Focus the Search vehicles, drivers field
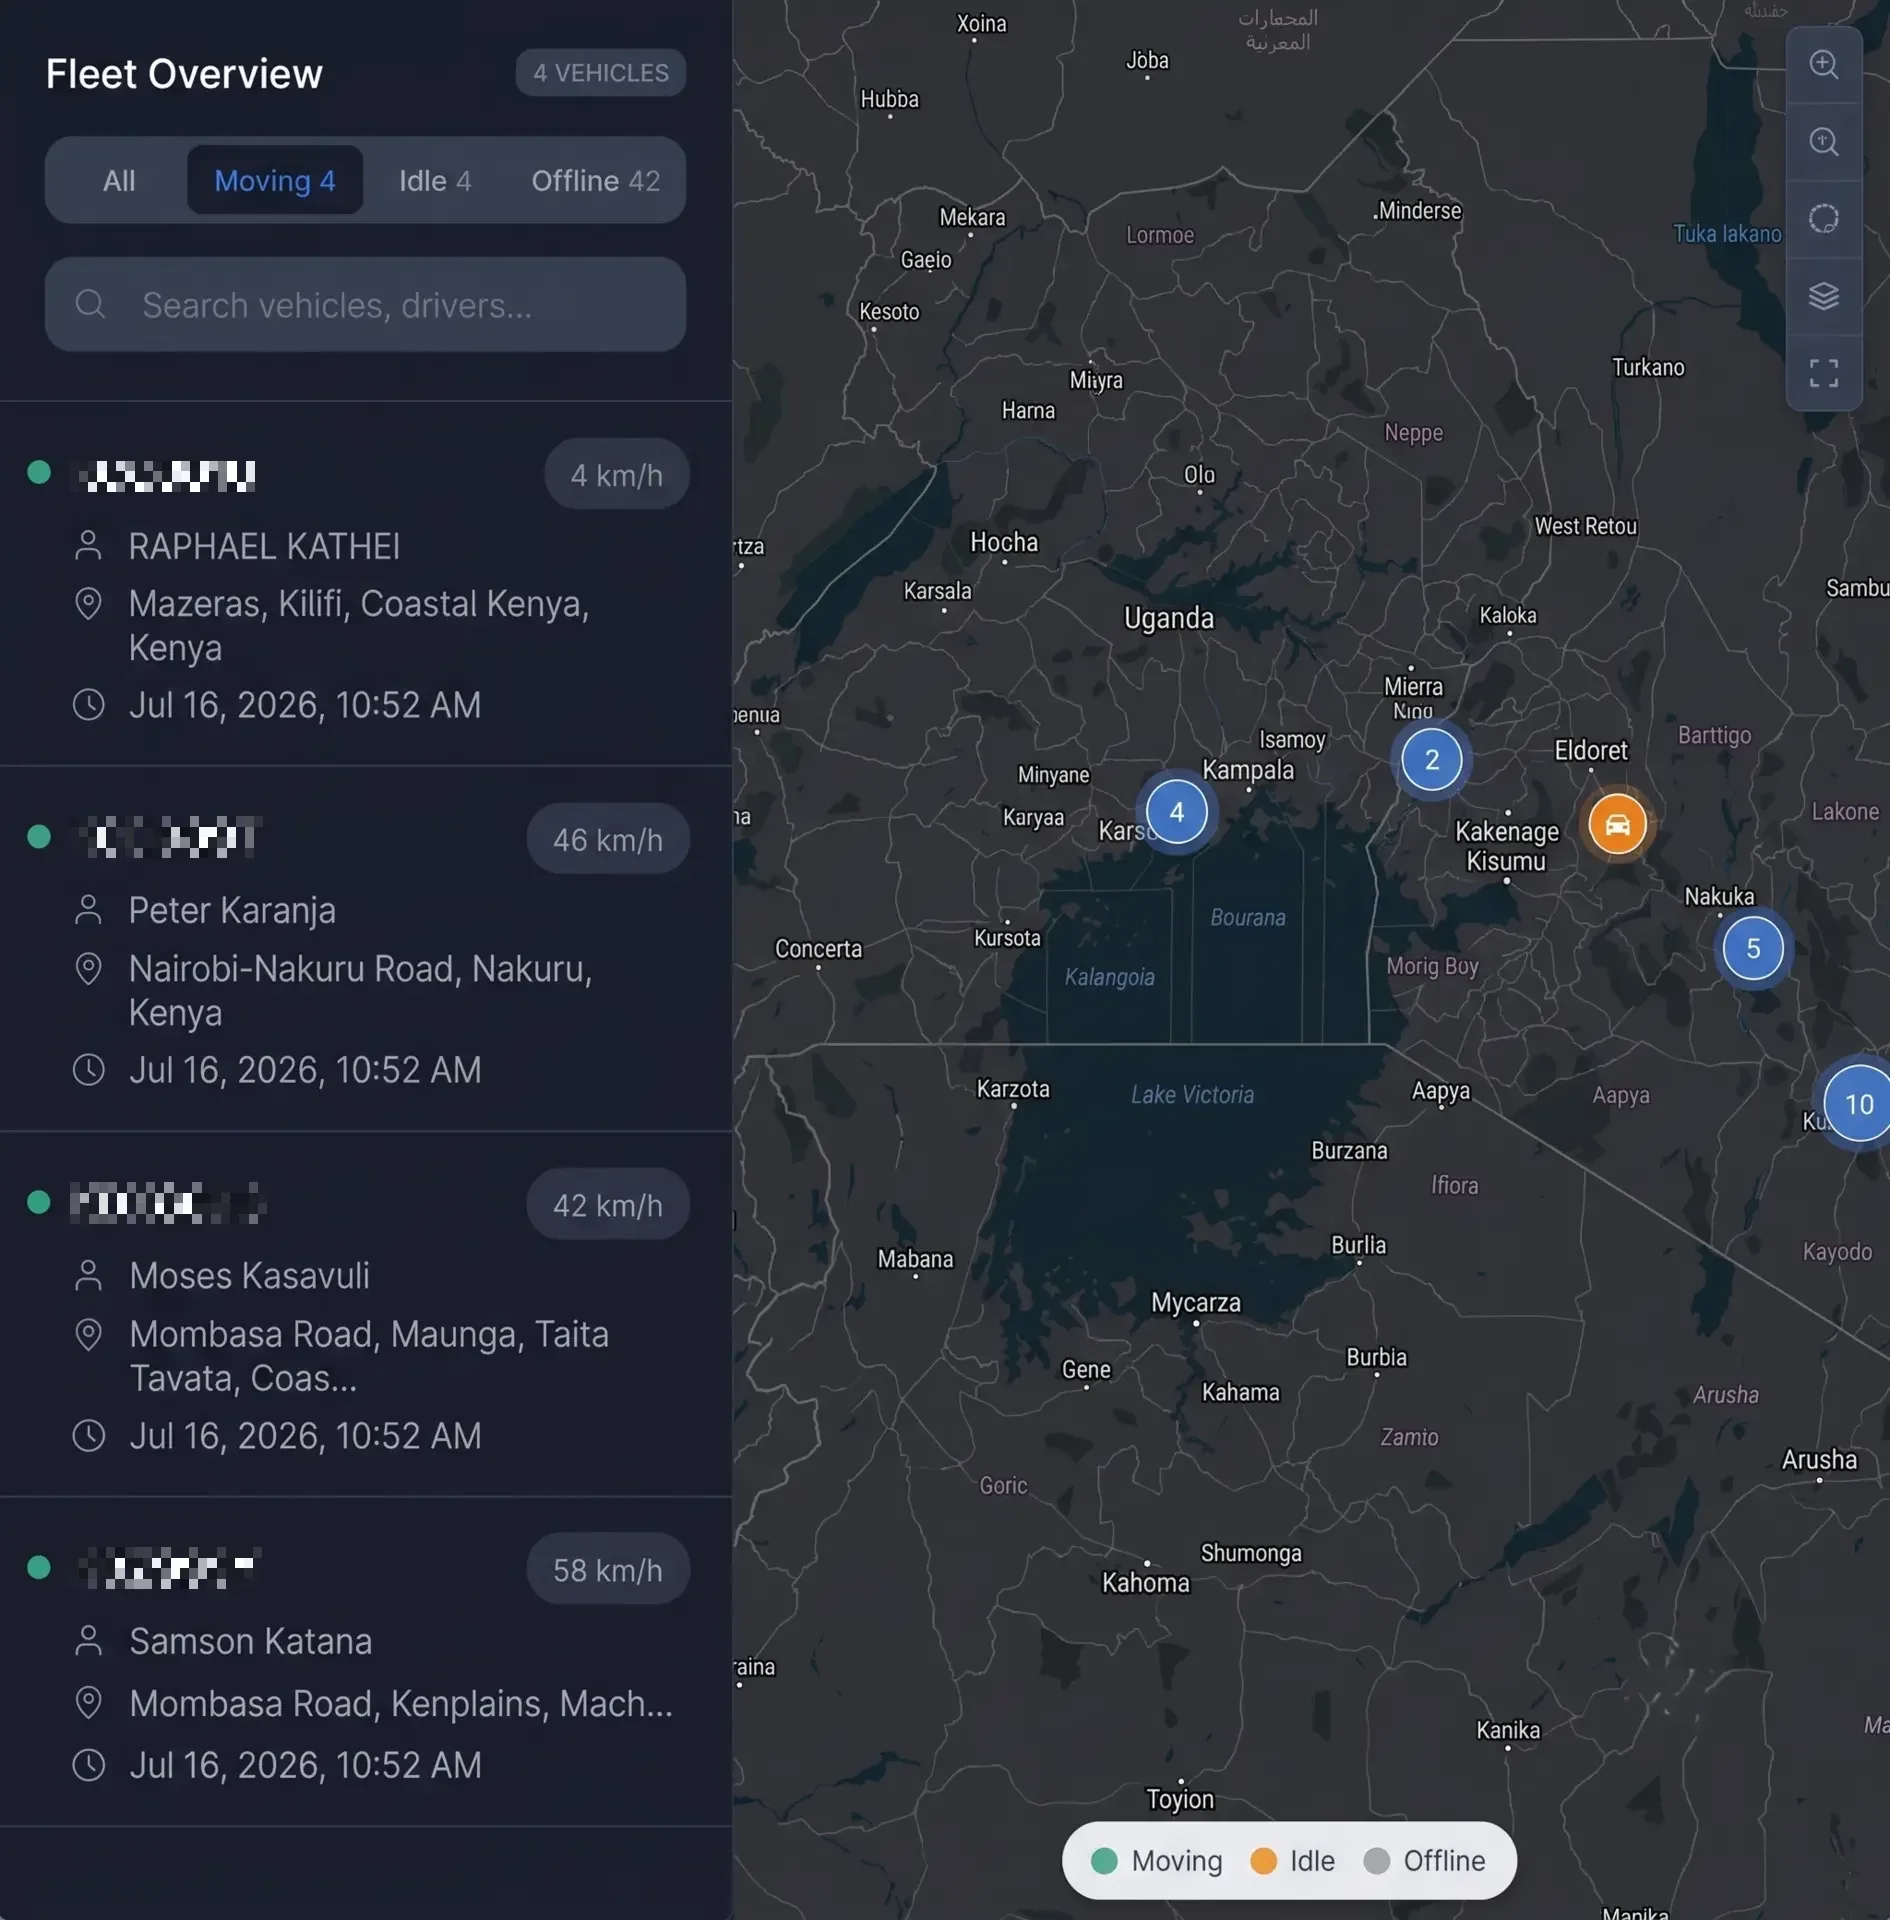 pyautogui.click(x=365, y=304)
